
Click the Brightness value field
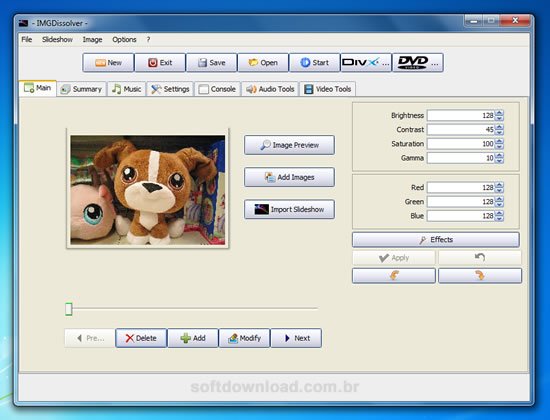(461, 115)
